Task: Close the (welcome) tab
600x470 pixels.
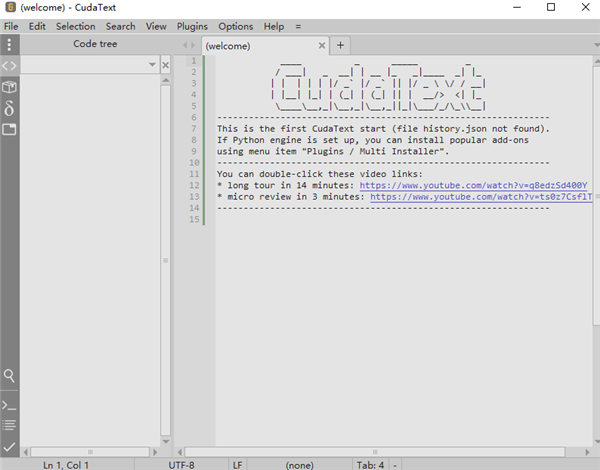Action: 322,46
